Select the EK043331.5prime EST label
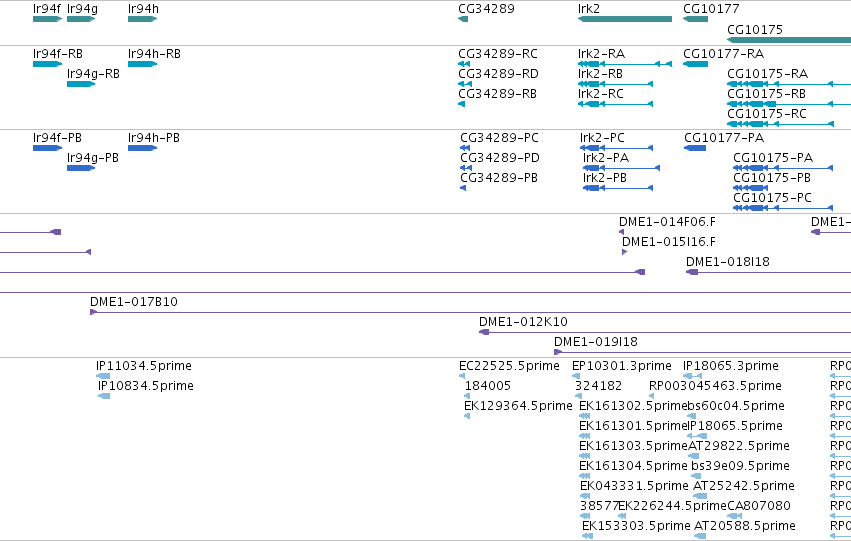Viewport: 851px width, 541px height. (x=634, y=487)
